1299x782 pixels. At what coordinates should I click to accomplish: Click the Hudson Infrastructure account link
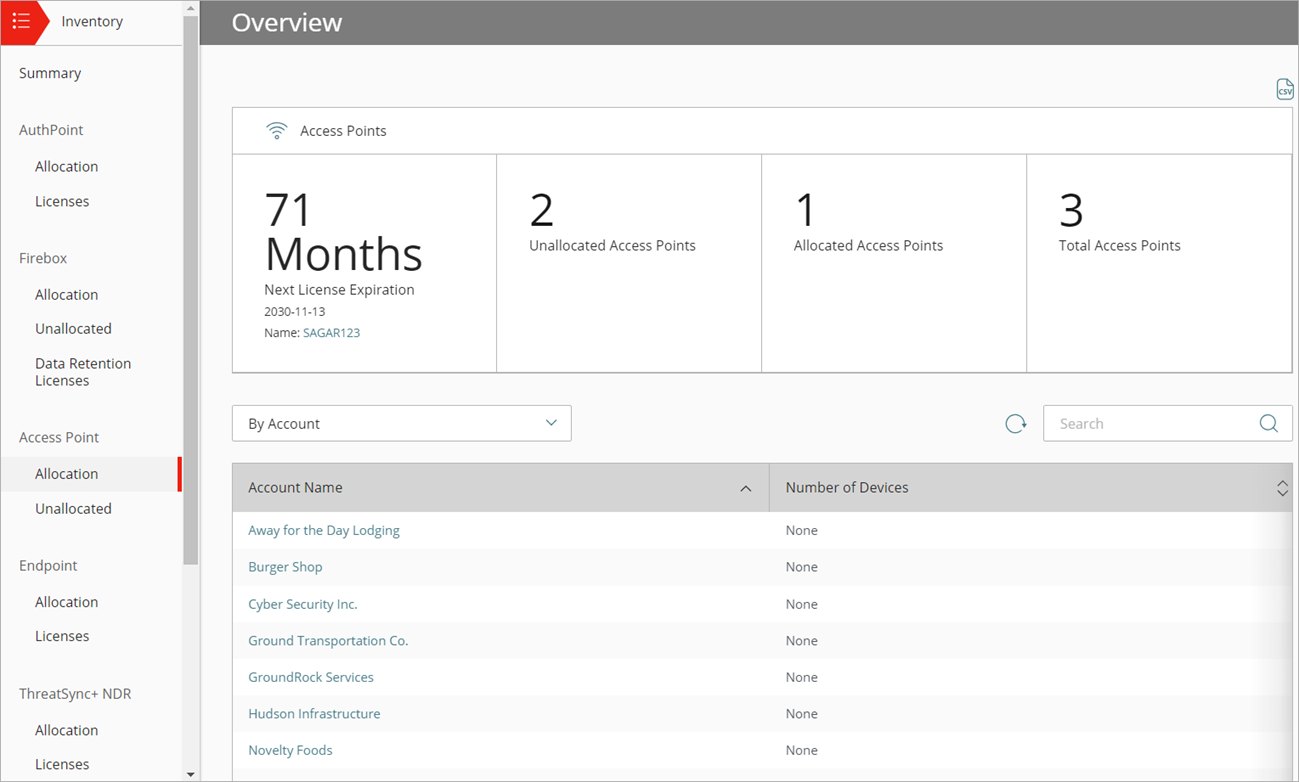314,713
